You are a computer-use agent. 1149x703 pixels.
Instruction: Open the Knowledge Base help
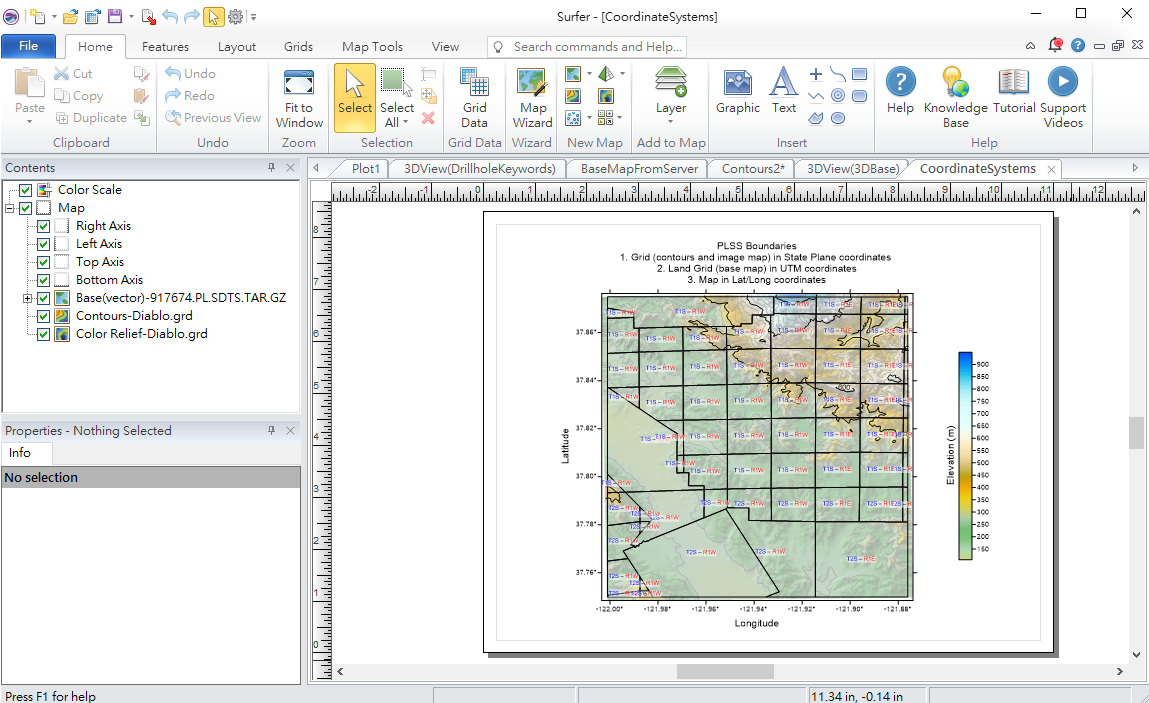pos(955,98)
